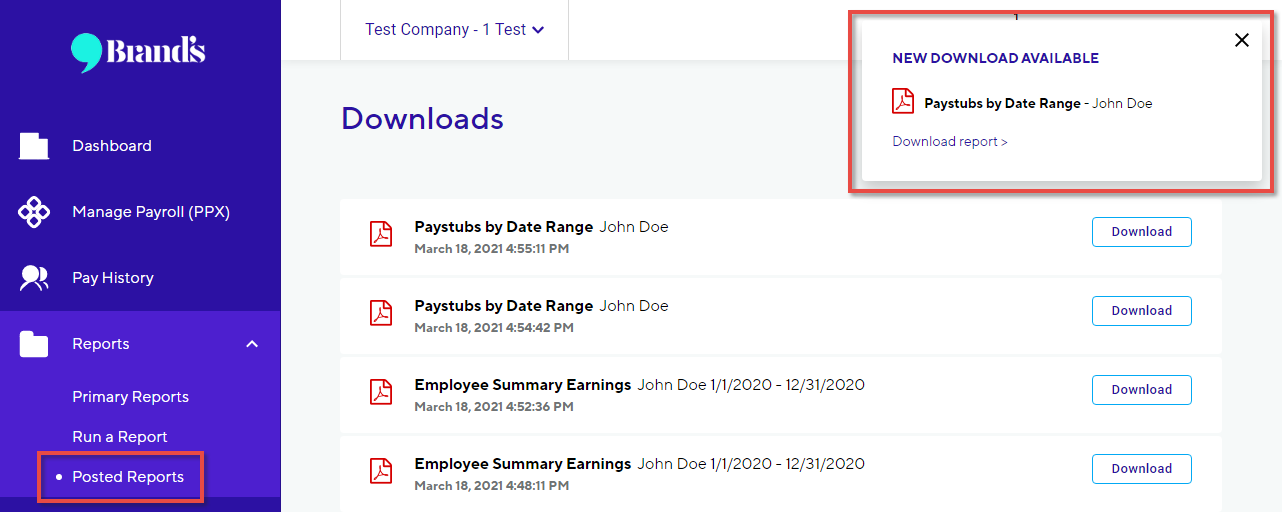
Task: Open the Test Company - 1 Test dropdown
Action: pos(454,30)
